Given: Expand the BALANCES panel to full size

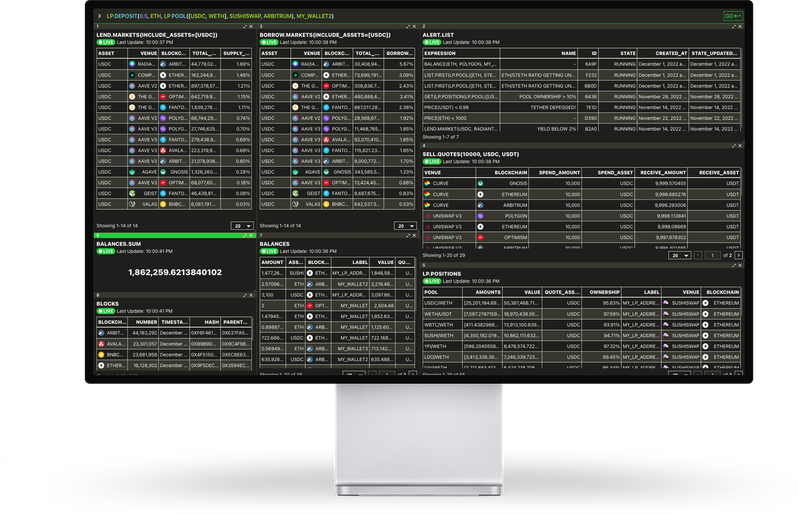Looking at the screenshot, I should point(408,235).
